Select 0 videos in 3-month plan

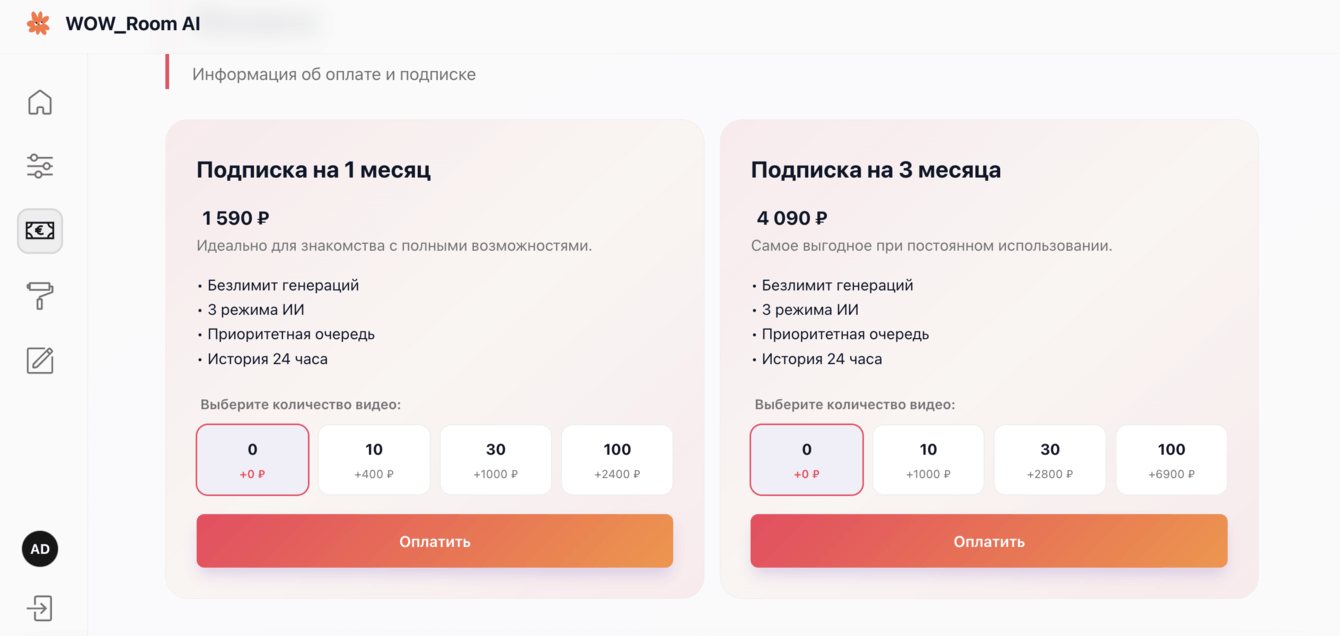click(x=807, y=460)
